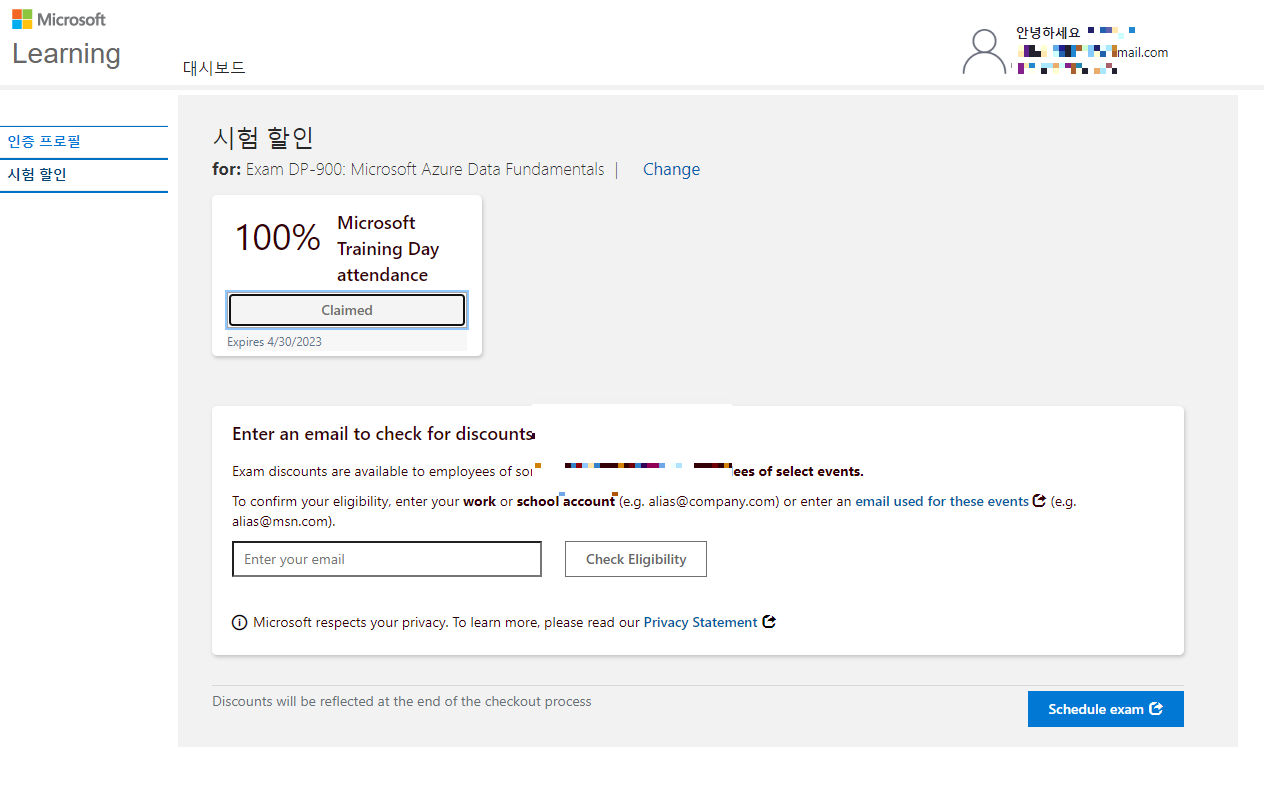The width and height of the screenshot is (1264, 792).
Task: Click the privacy info circle icon
Action: click(x=240, y=622)
